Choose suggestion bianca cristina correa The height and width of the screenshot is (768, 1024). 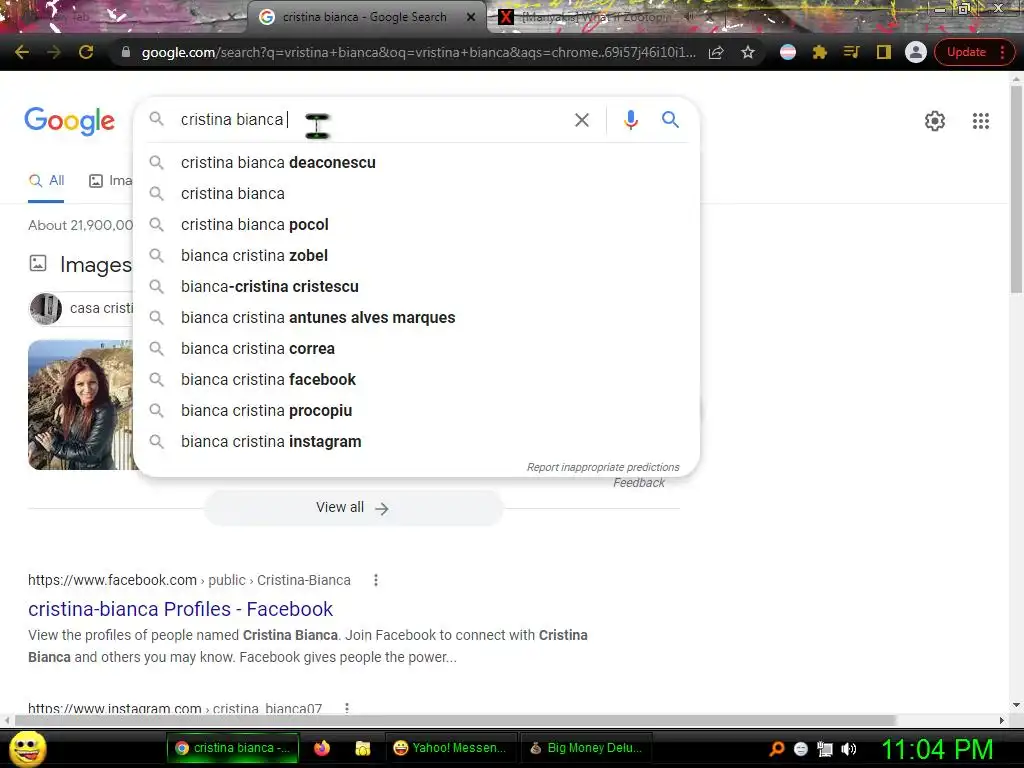click(x=416, y=349)
